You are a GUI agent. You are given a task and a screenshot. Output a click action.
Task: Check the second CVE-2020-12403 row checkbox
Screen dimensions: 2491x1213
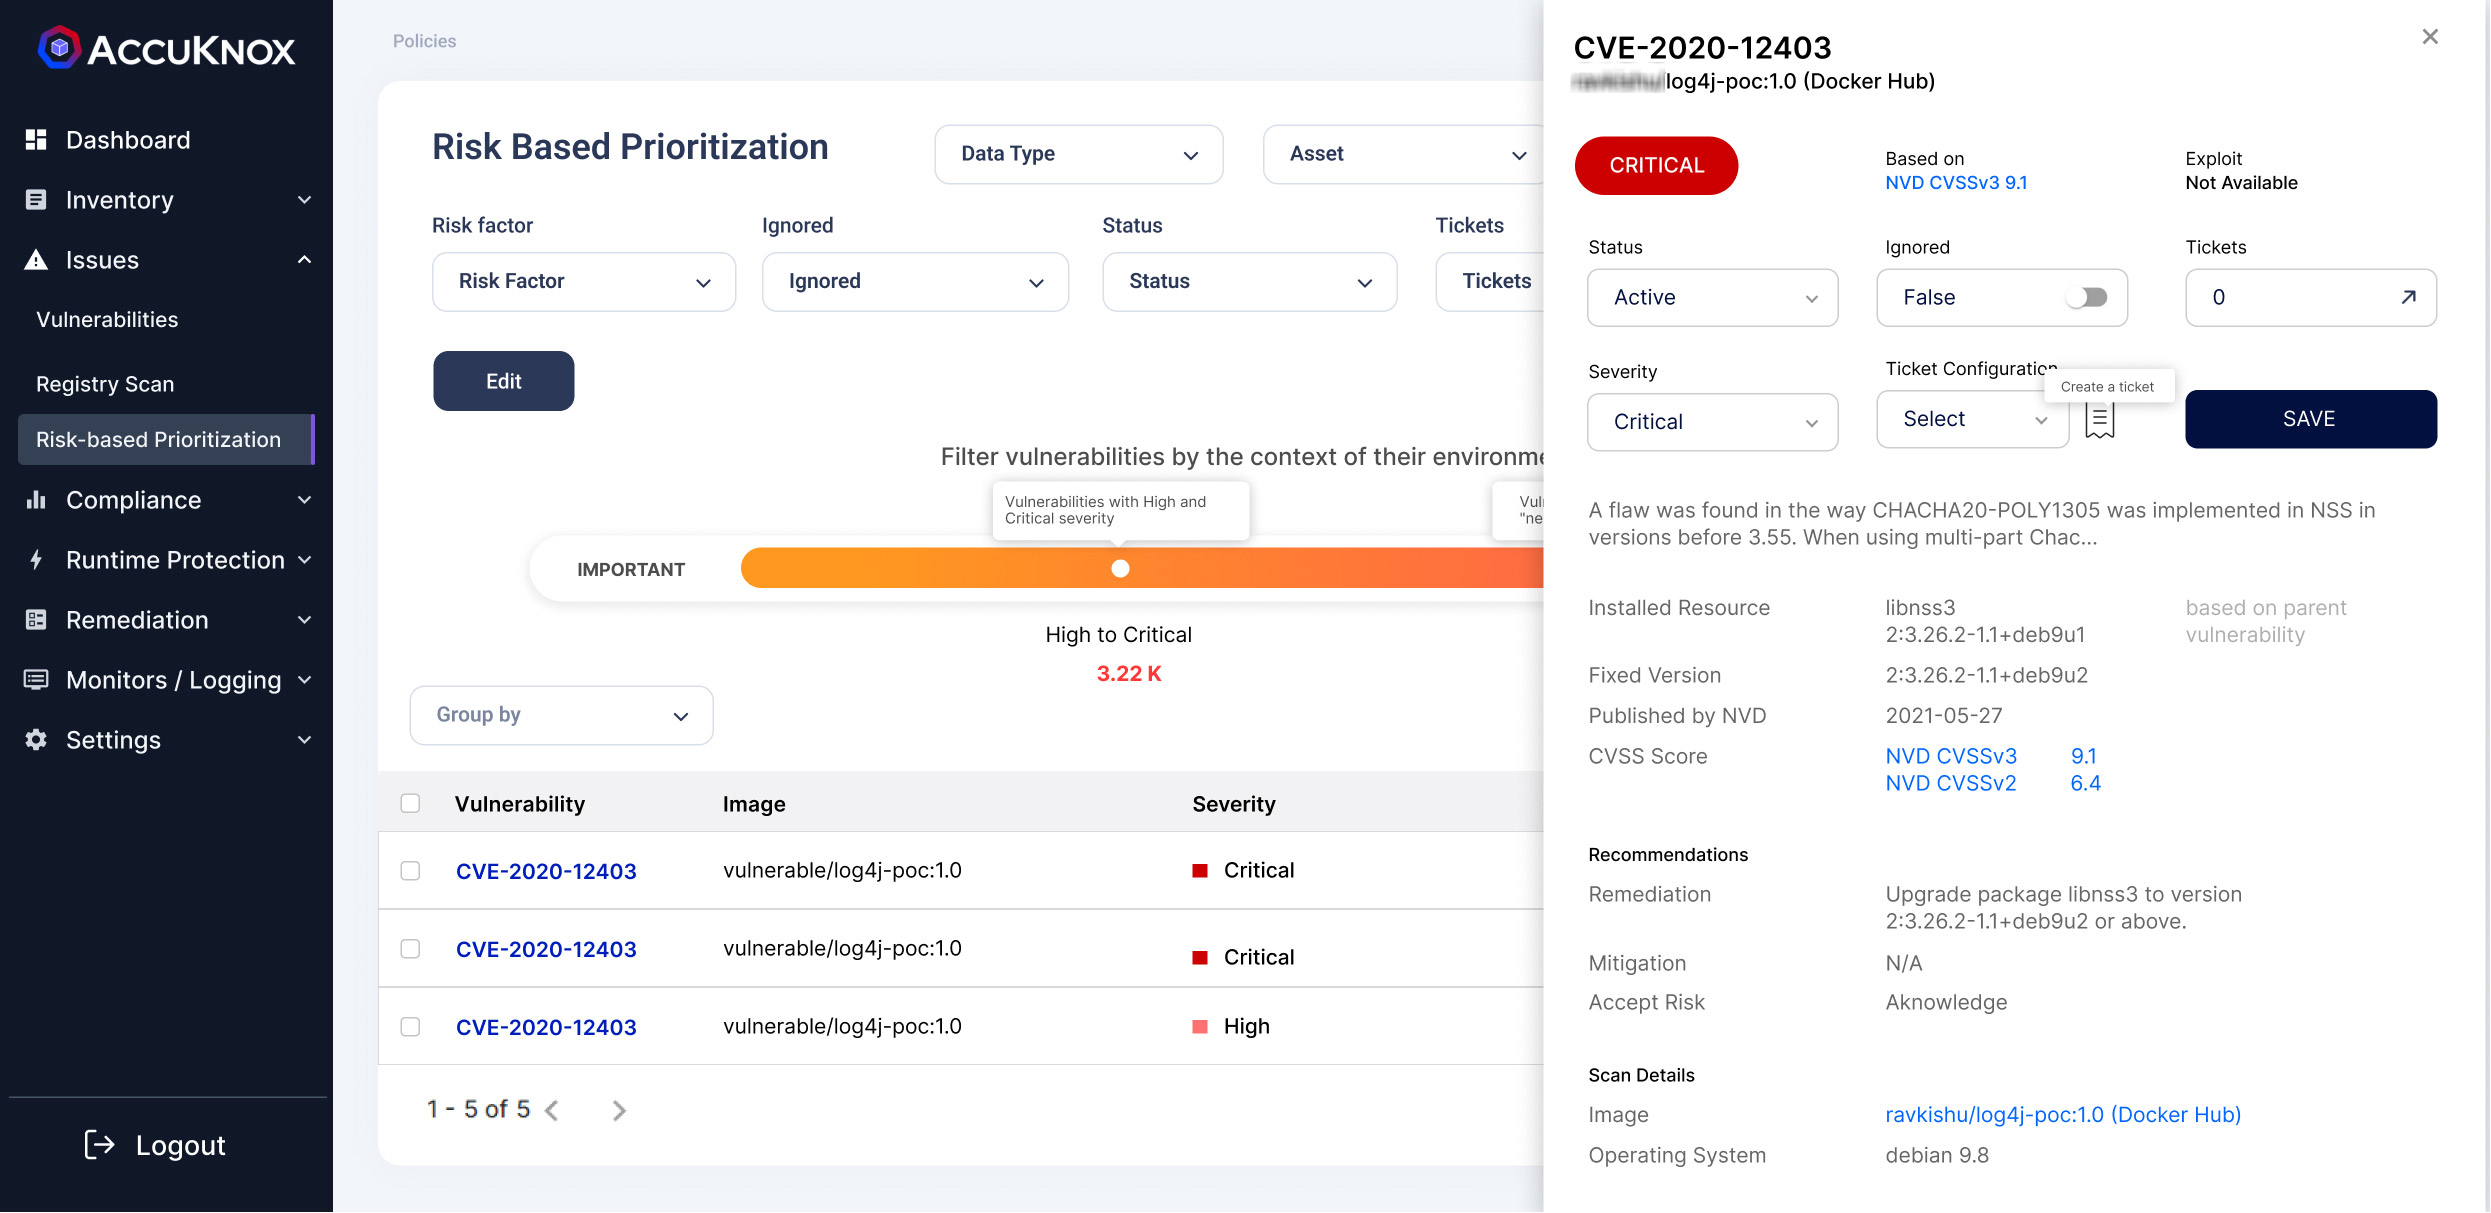410,948
